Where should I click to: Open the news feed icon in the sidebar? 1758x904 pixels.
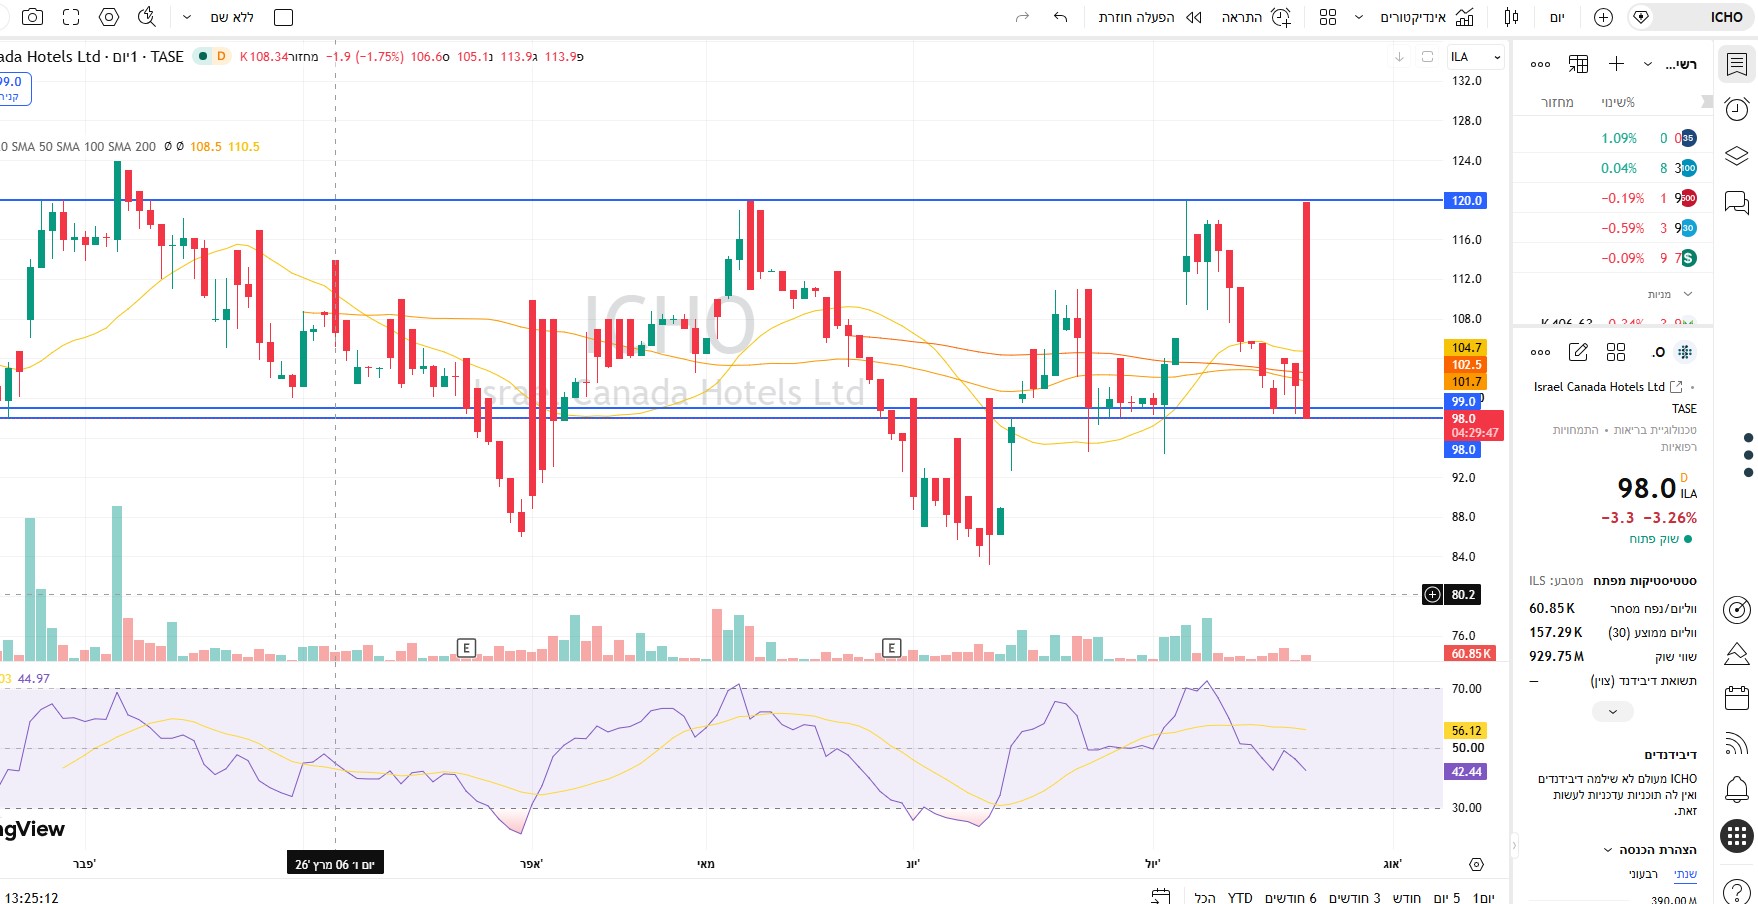click(1737, 744)
